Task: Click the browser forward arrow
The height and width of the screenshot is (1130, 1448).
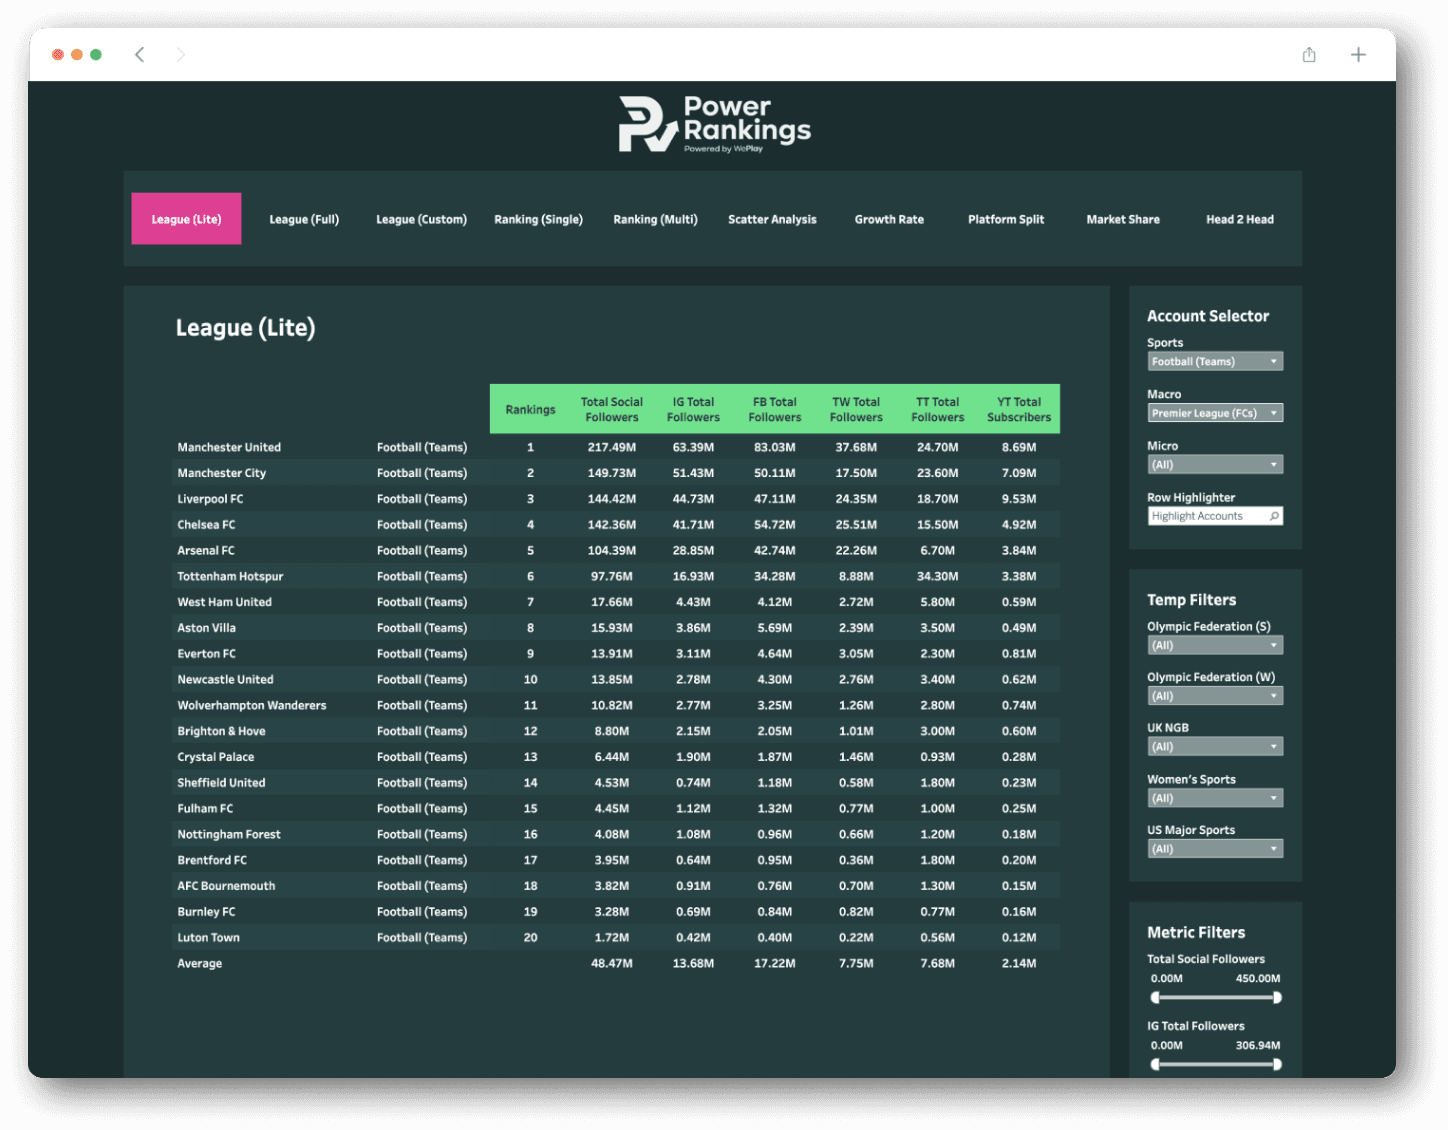Action: (x=180, y=55)
